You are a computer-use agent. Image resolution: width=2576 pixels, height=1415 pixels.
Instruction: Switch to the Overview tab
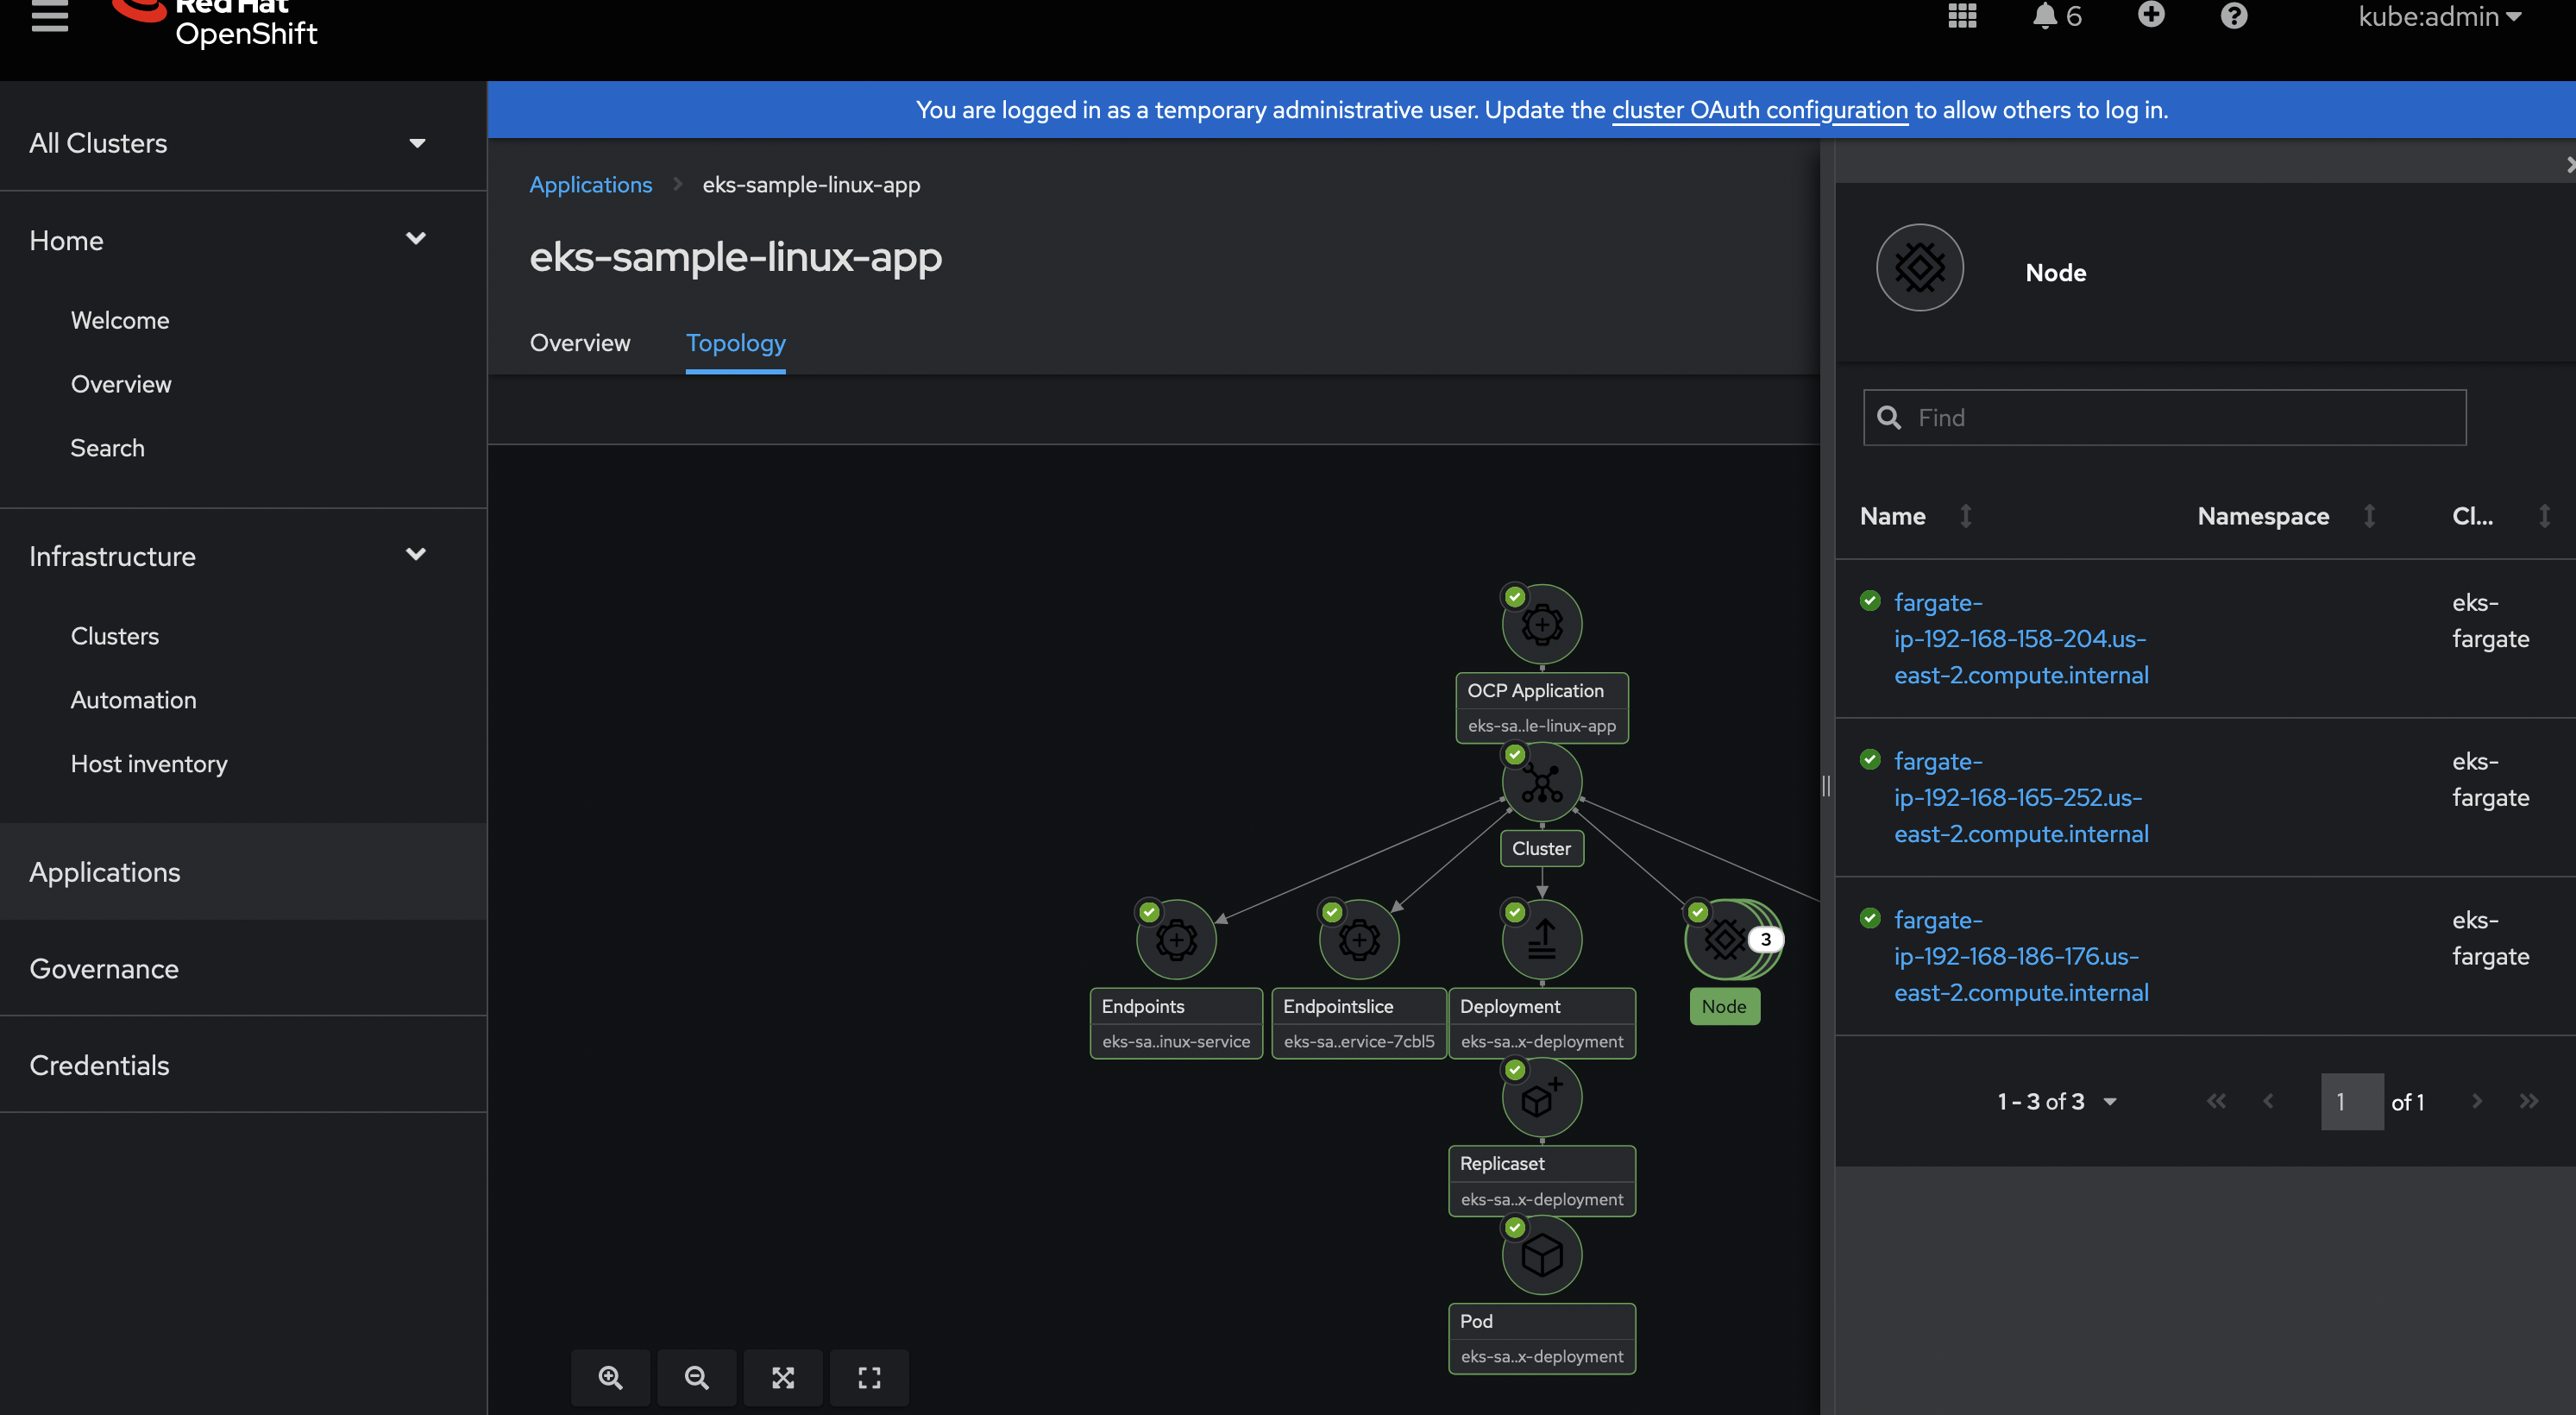[x=580, y=343]
